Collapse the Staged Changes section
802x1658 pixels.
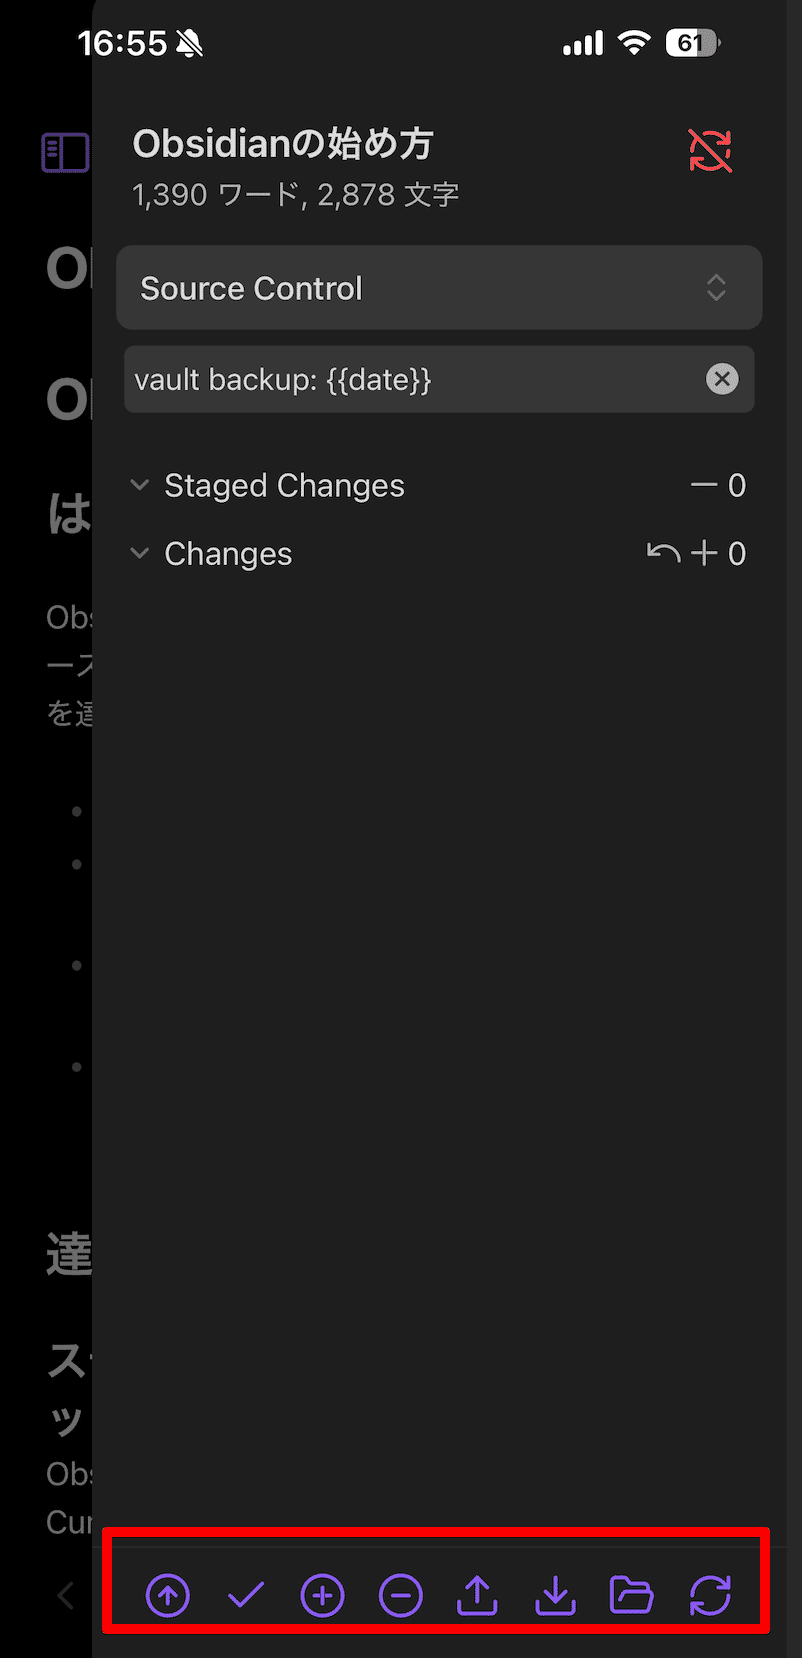tap(139, 484)
